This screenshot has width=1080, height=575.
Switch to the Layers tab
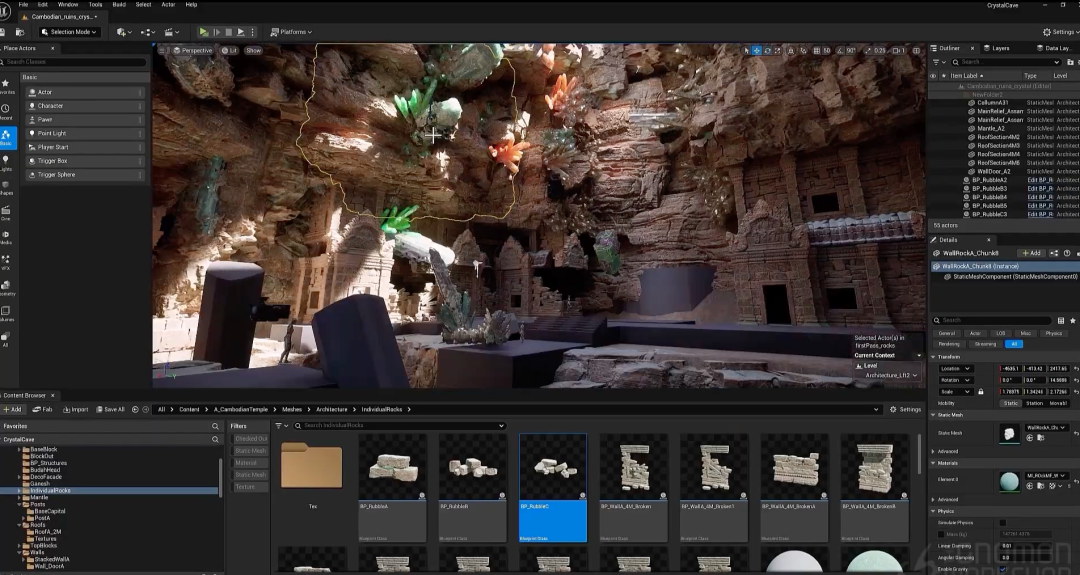tap(997, 48)
